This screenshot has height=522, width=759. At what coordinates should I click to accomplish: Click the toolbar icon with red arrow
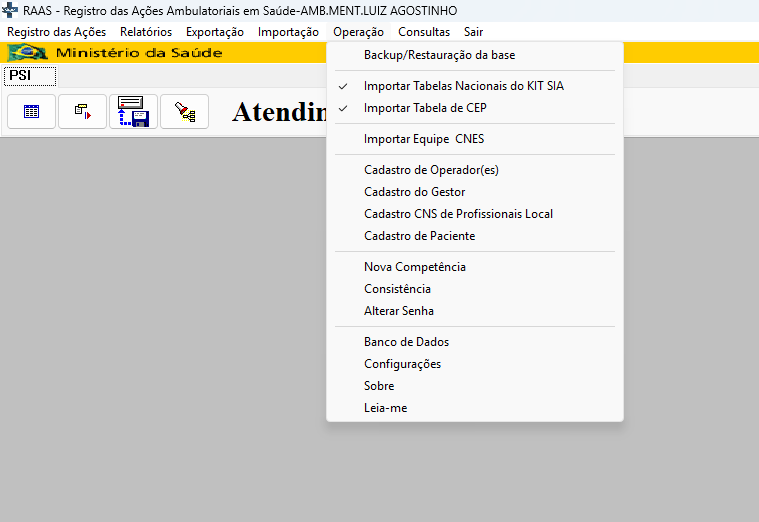(x=82, y=112)
